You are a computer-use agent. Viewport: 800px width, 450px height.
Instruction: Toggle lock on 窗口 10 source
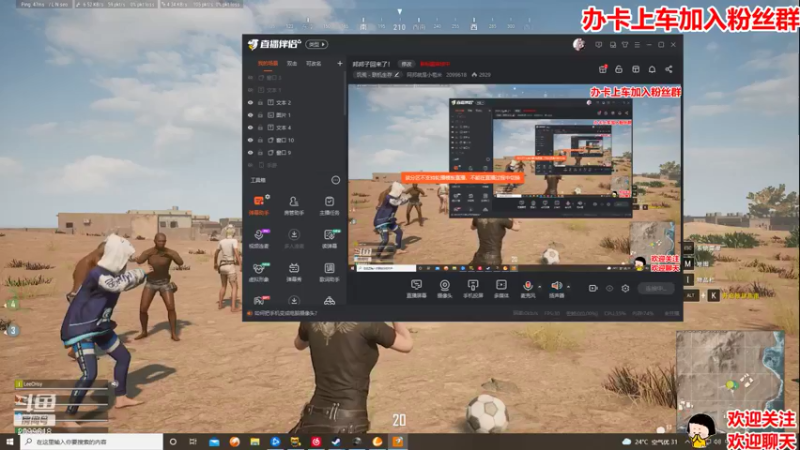[x=260, y=140]
